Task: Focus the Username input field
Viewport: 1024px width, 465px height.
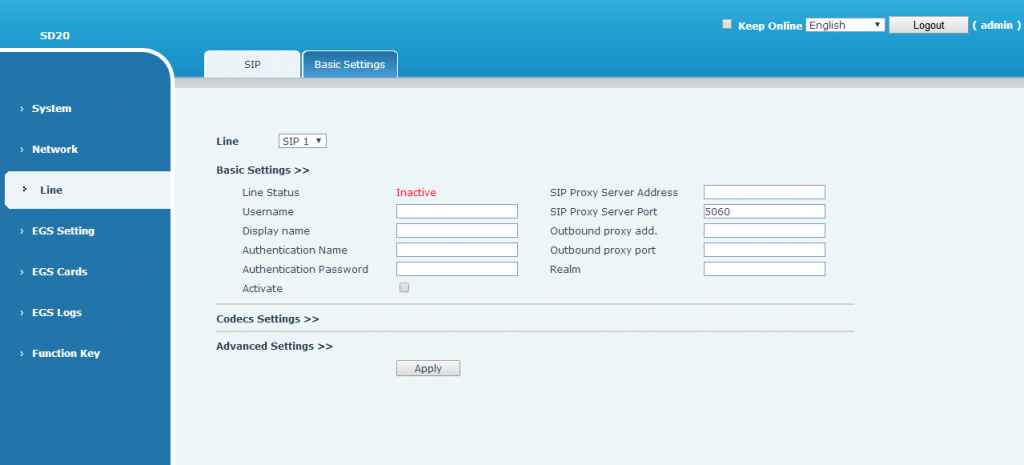Action: tap(457, 211)
